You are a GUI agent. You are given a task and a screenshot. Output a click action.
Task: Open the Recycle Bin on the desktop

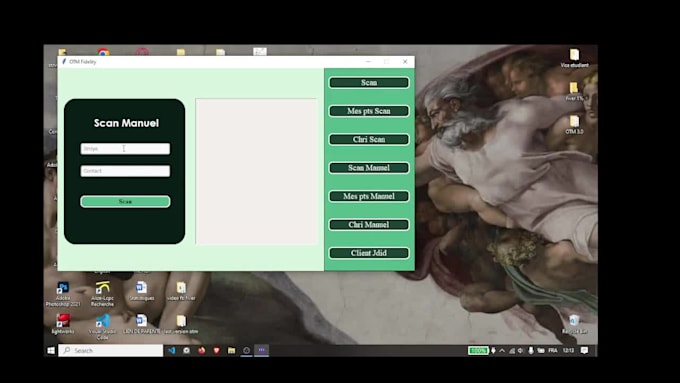pyautogui.click(x=574, y=324)
